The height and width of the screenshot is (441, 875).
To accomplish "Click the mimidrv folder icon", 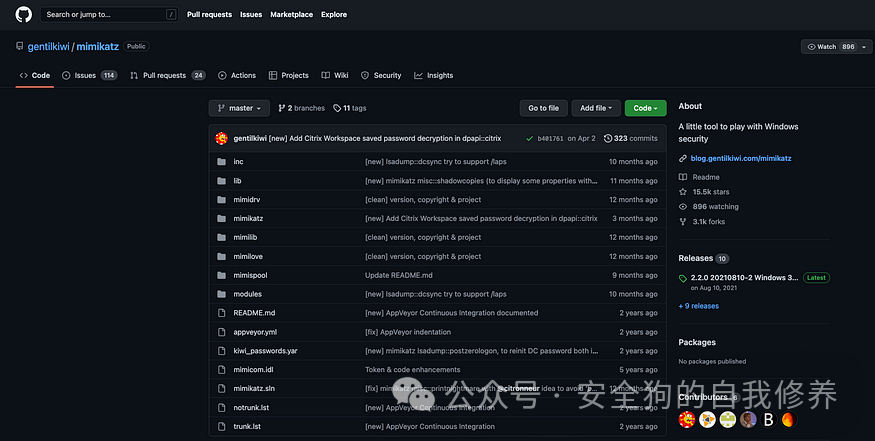I will 222,200.
